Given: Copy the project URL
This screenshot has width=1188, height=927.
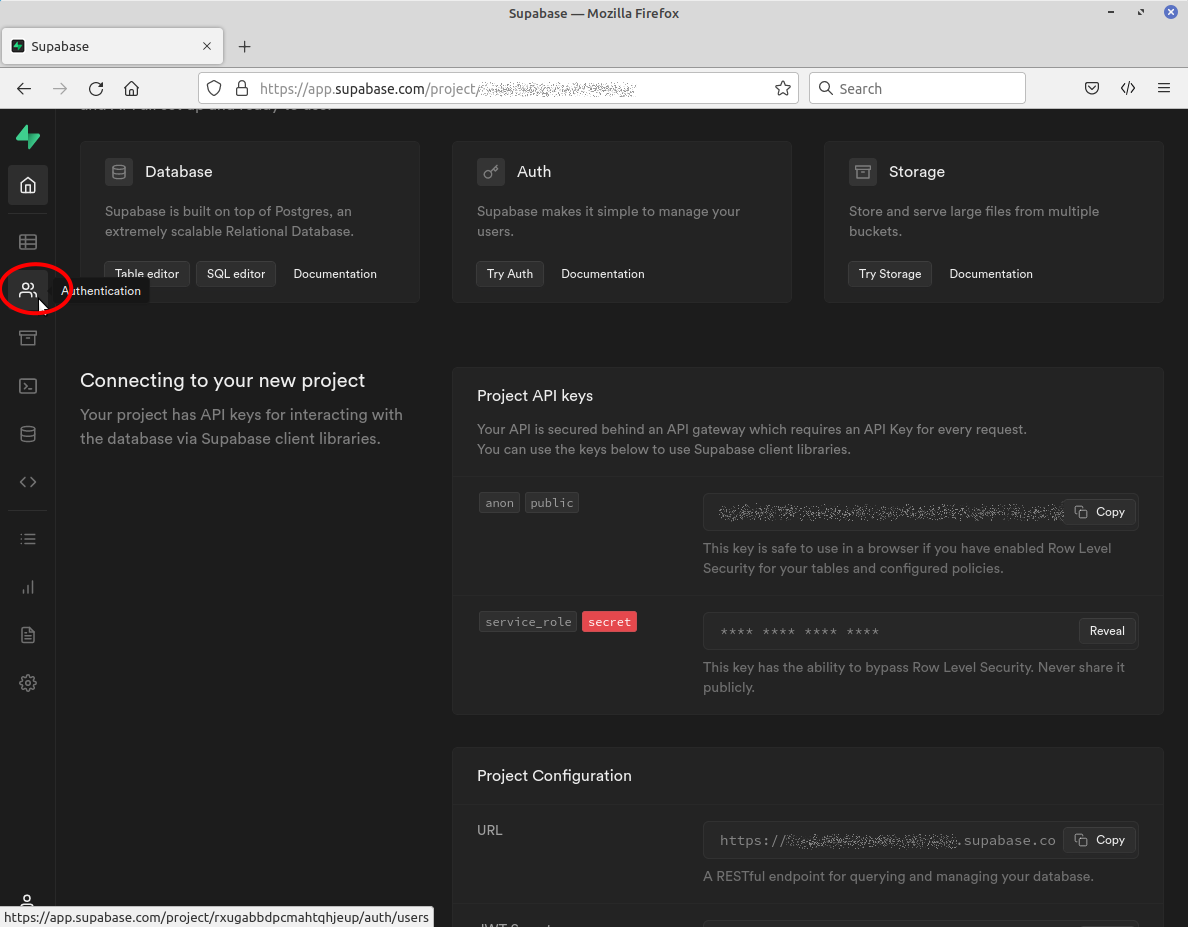Looking at the screenshot, I should click(1100, 840).
